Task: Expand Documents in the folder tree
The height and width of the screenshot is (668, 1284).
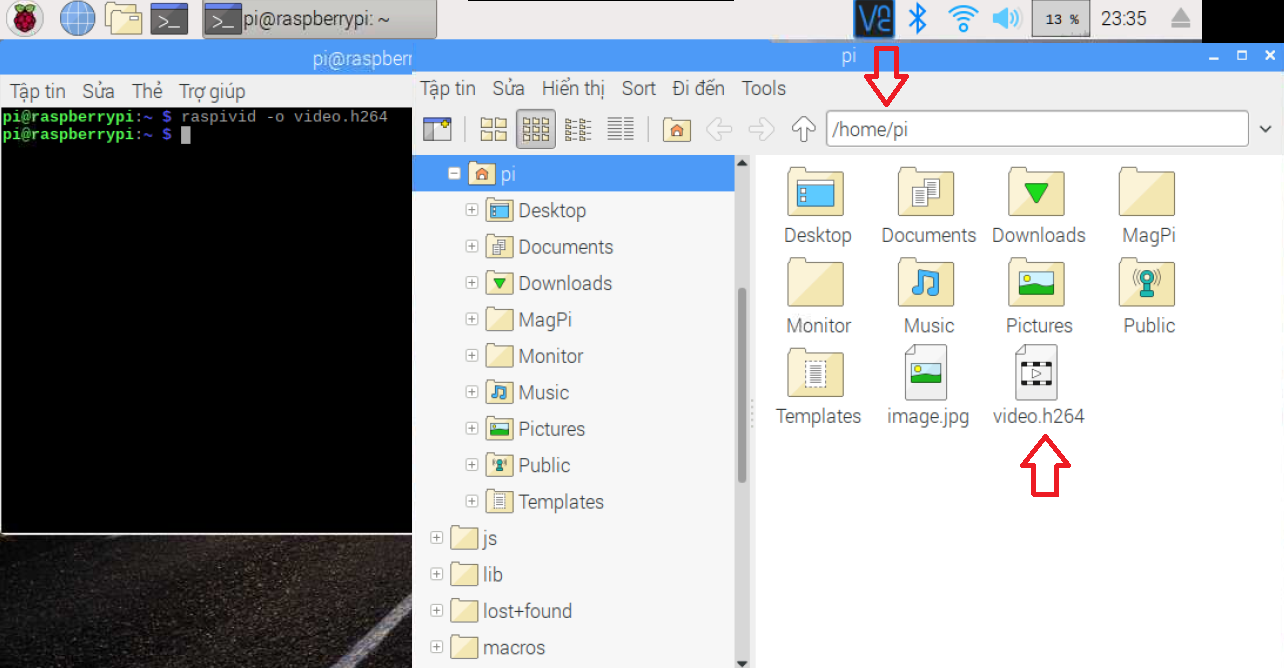Action: coord(472,247)
